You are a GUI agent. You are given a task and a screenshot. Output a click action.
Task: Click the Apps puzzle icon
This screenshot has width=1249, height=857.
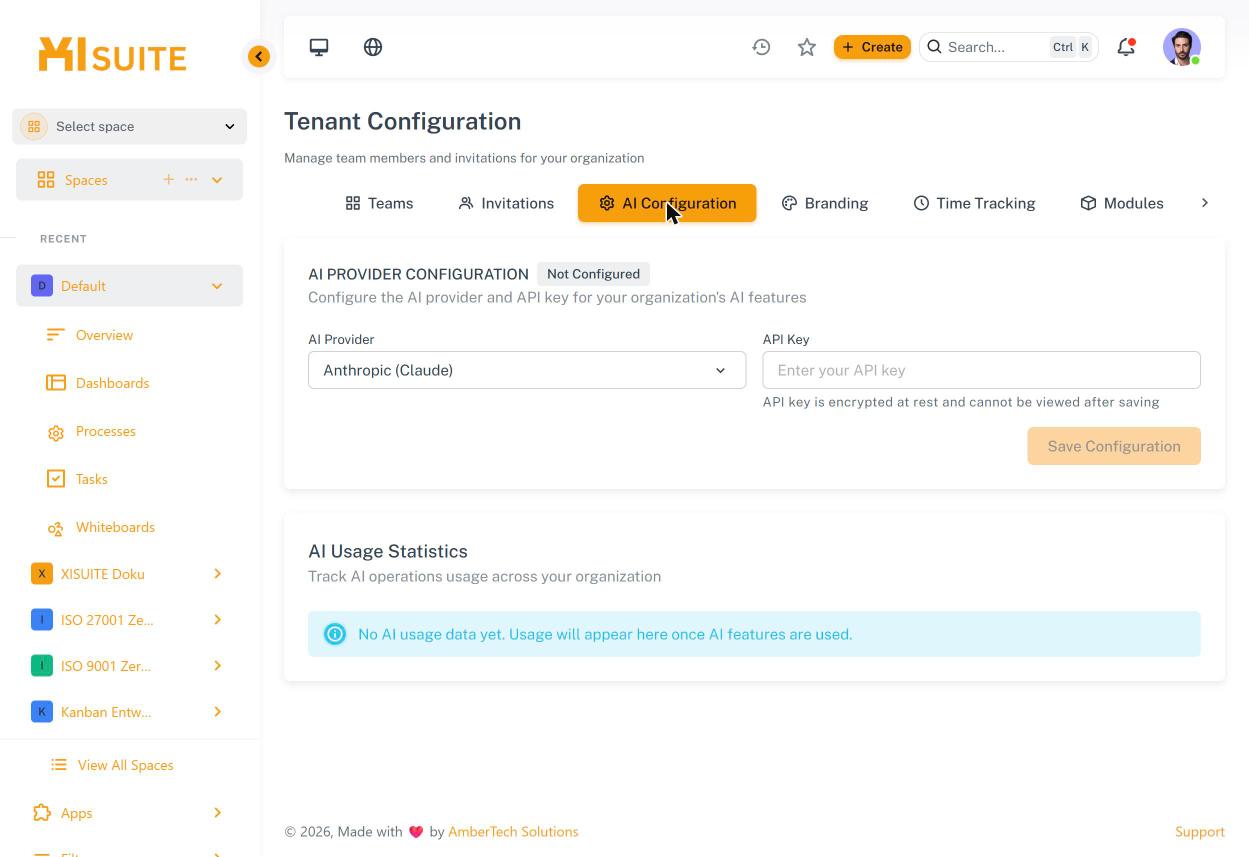click(x=42, y=813)
